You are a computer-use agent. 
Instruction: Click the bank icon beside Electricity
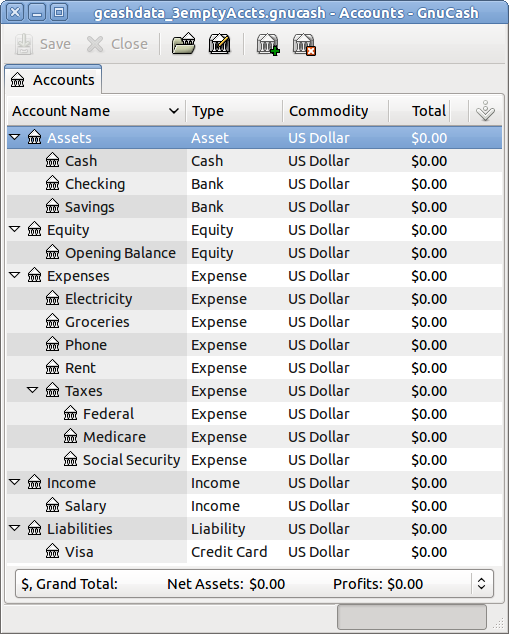click(x=53, y=299)
